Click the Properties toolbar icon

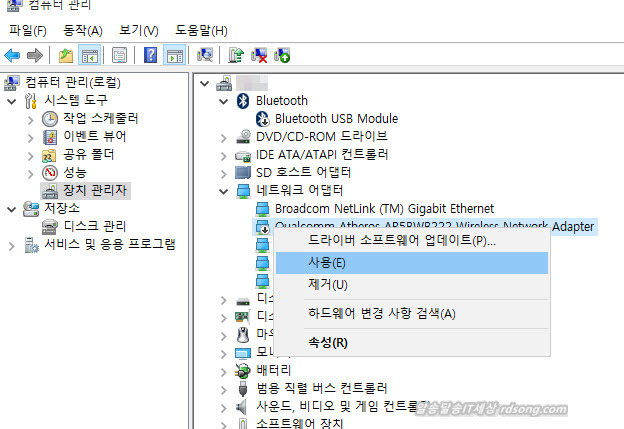tap(120, 55)
